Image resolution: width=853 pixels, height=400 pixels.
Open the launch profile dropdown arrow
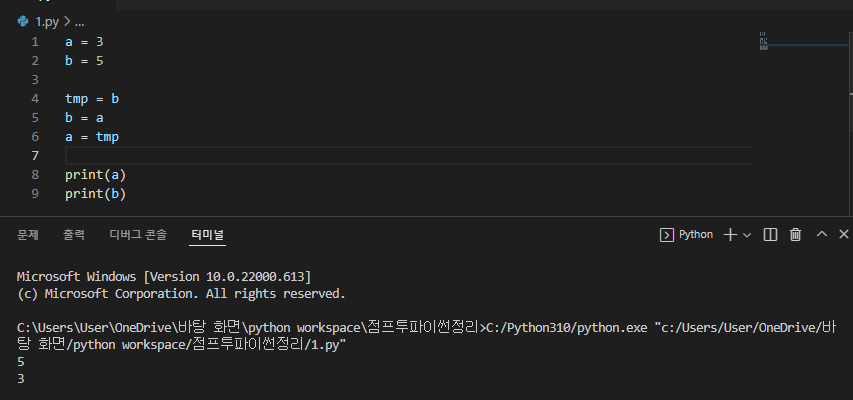(747, 235)
